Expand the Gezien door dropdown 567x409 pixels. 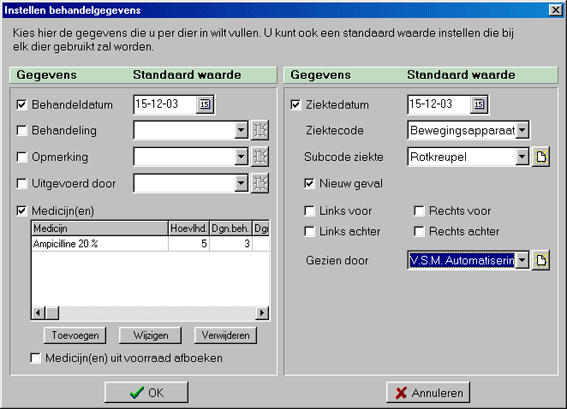[x=522, y=260]
